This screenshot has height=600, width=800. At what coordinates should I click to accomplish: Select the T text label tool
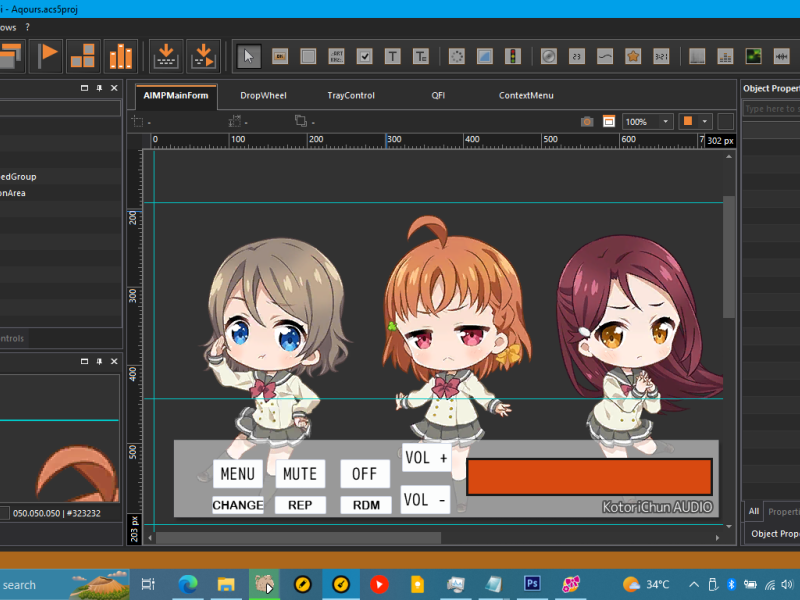pyautogui.click(x=392, y=56)
